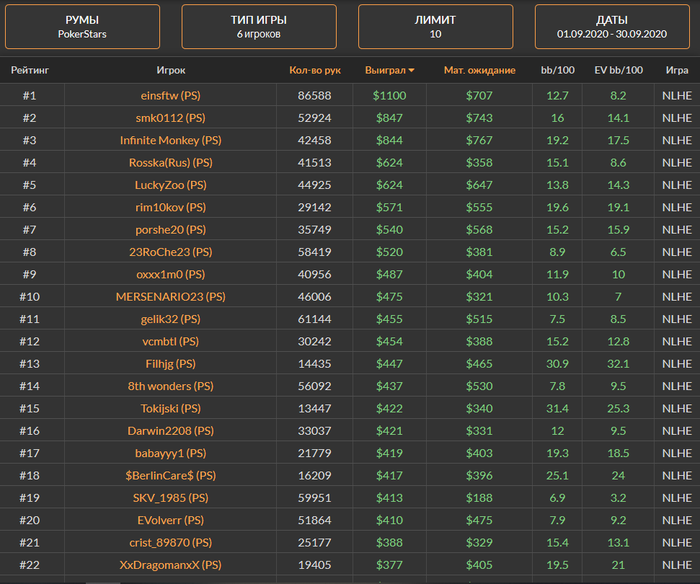Click NLHE in XxDragomanxX row

click(x=677, y=564)
